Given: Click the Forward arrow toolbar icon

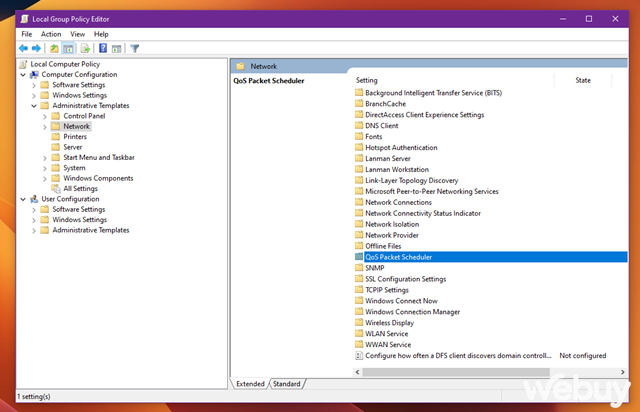Looking at the screenshot, I should pyautogui.click(x=37, y=48).
